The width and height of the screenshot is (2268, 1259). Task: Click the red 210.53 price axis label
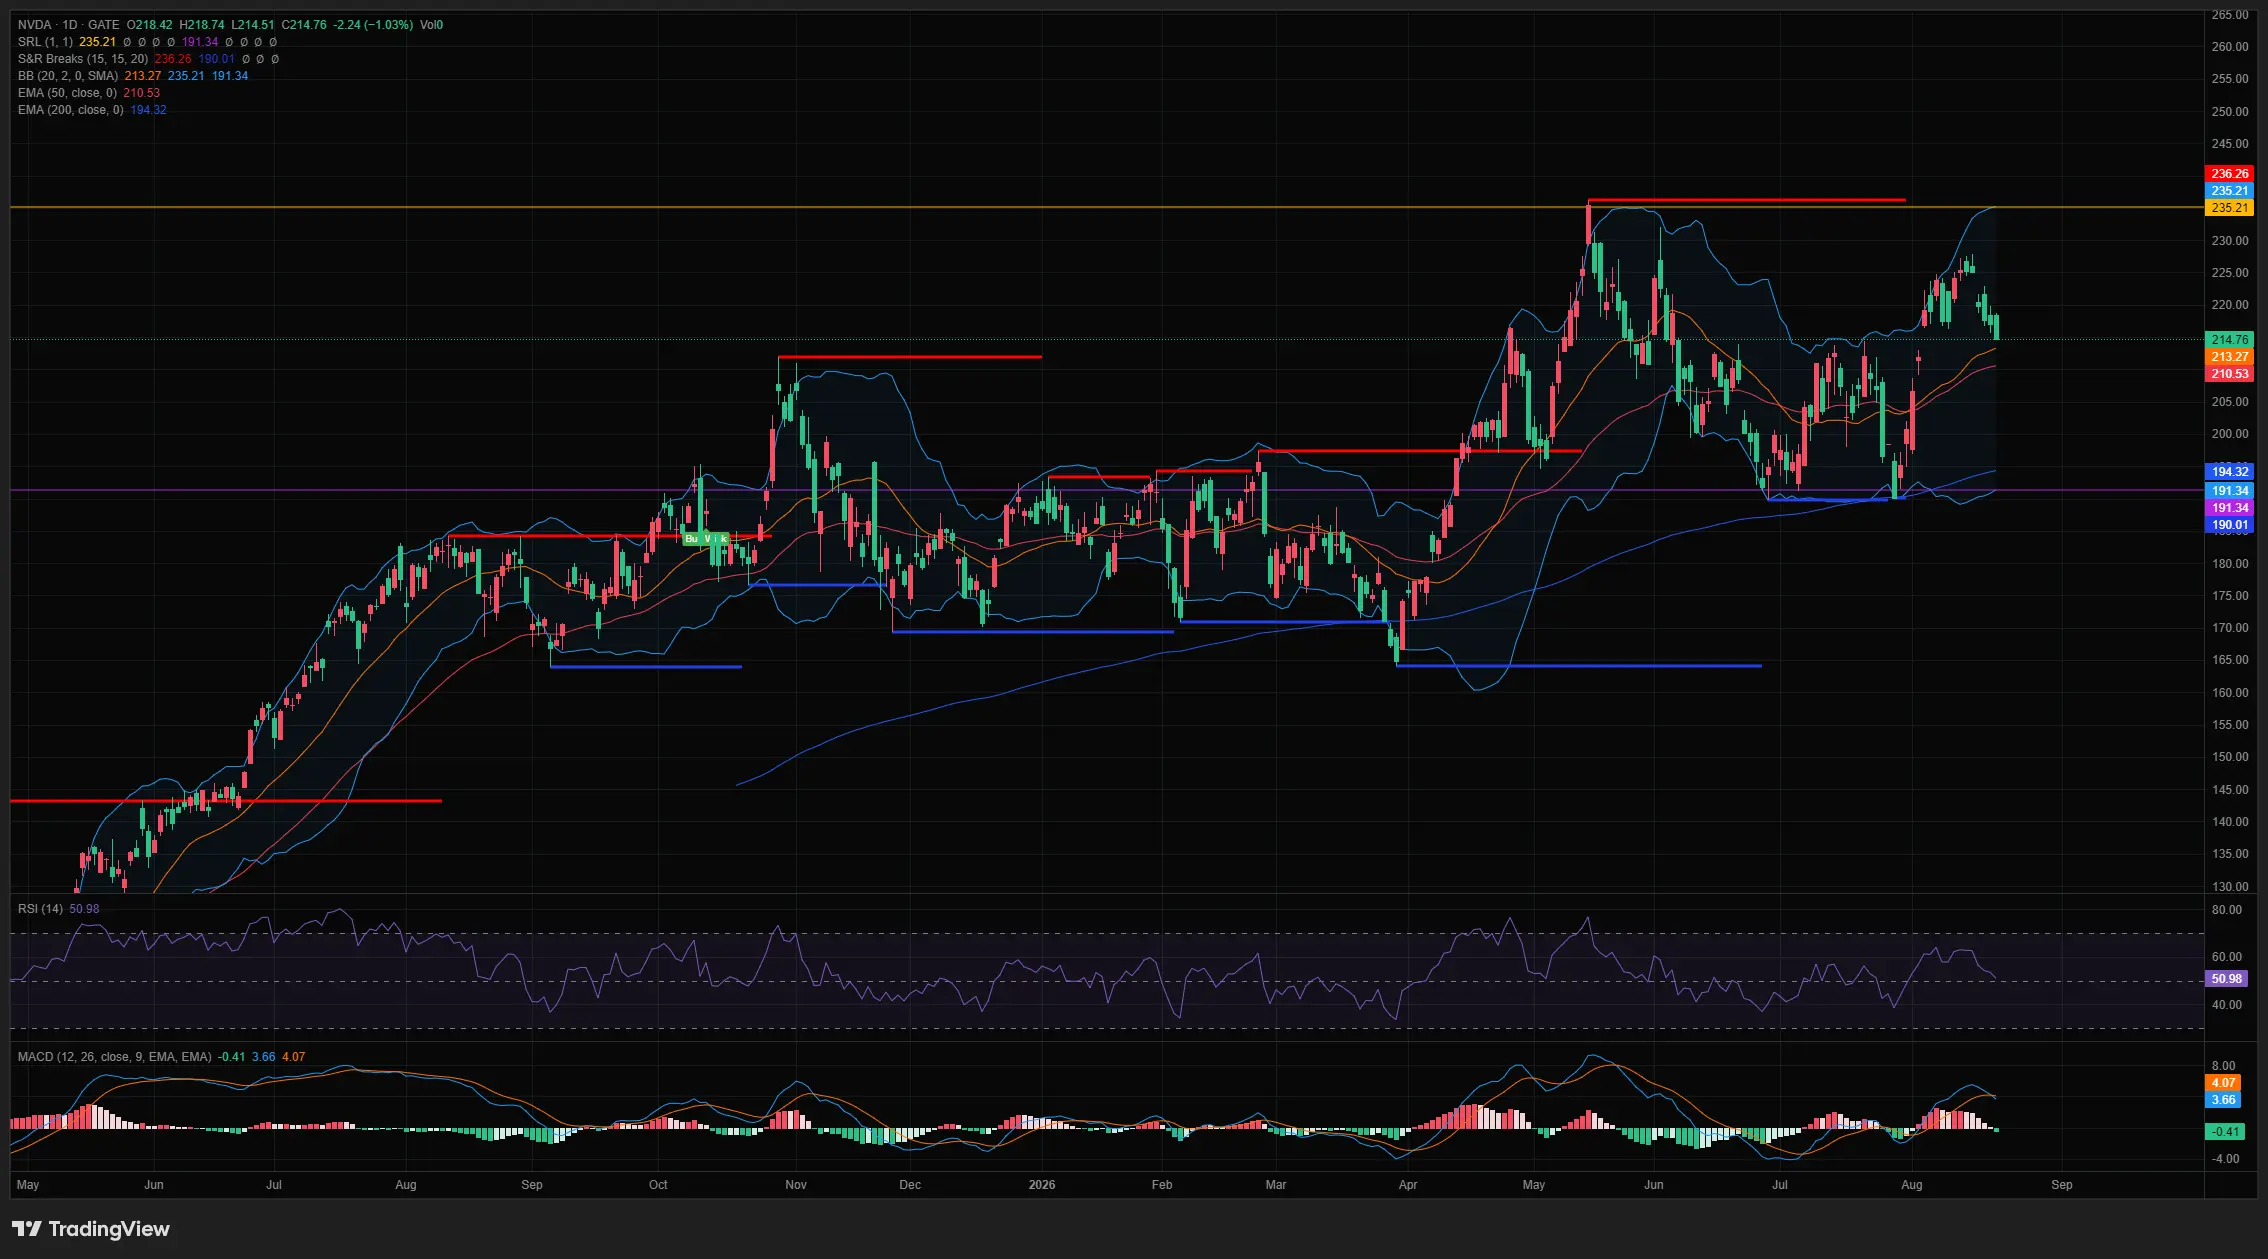[x=2230, y=374]
